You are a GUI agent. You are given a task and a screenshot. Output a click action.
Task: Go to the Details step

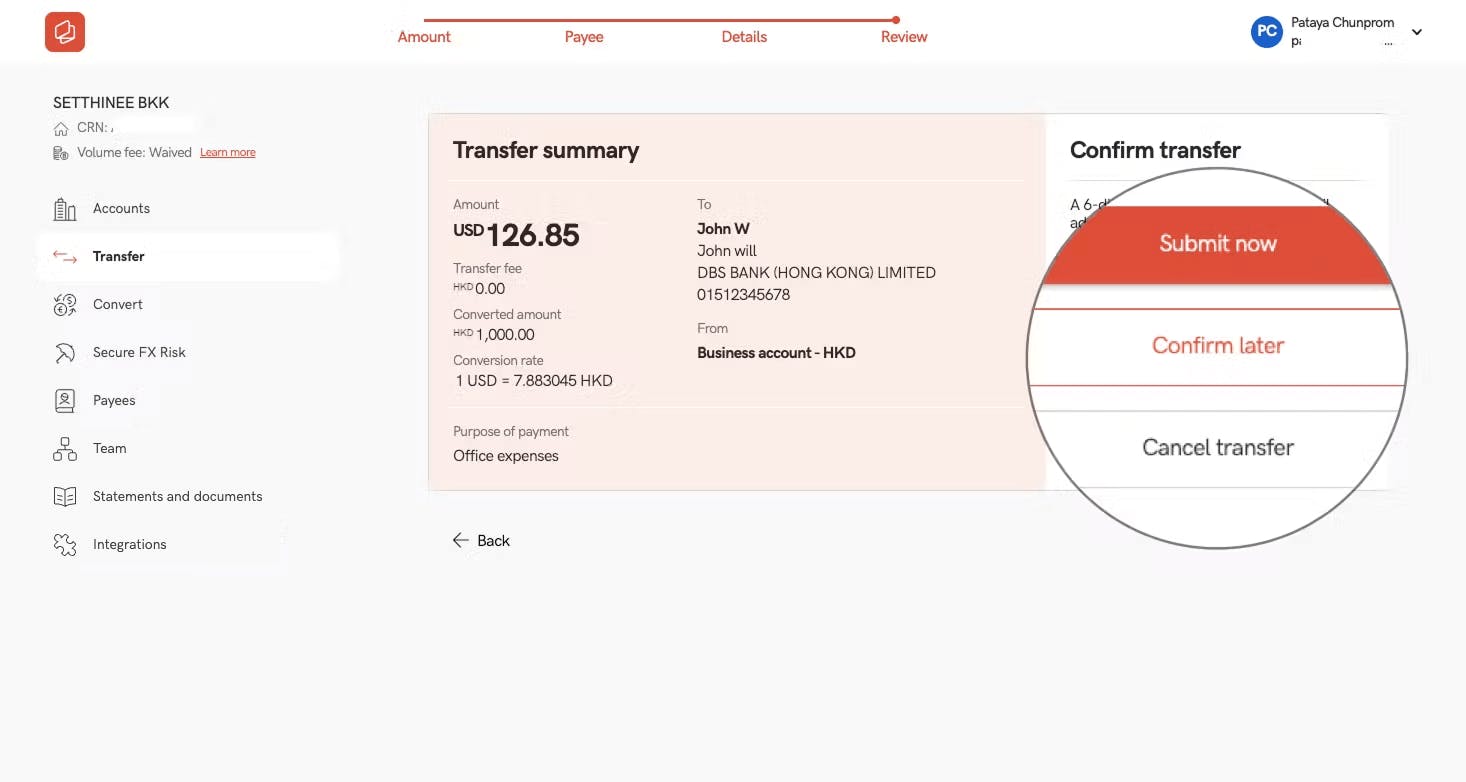click(x=744, y=37)
